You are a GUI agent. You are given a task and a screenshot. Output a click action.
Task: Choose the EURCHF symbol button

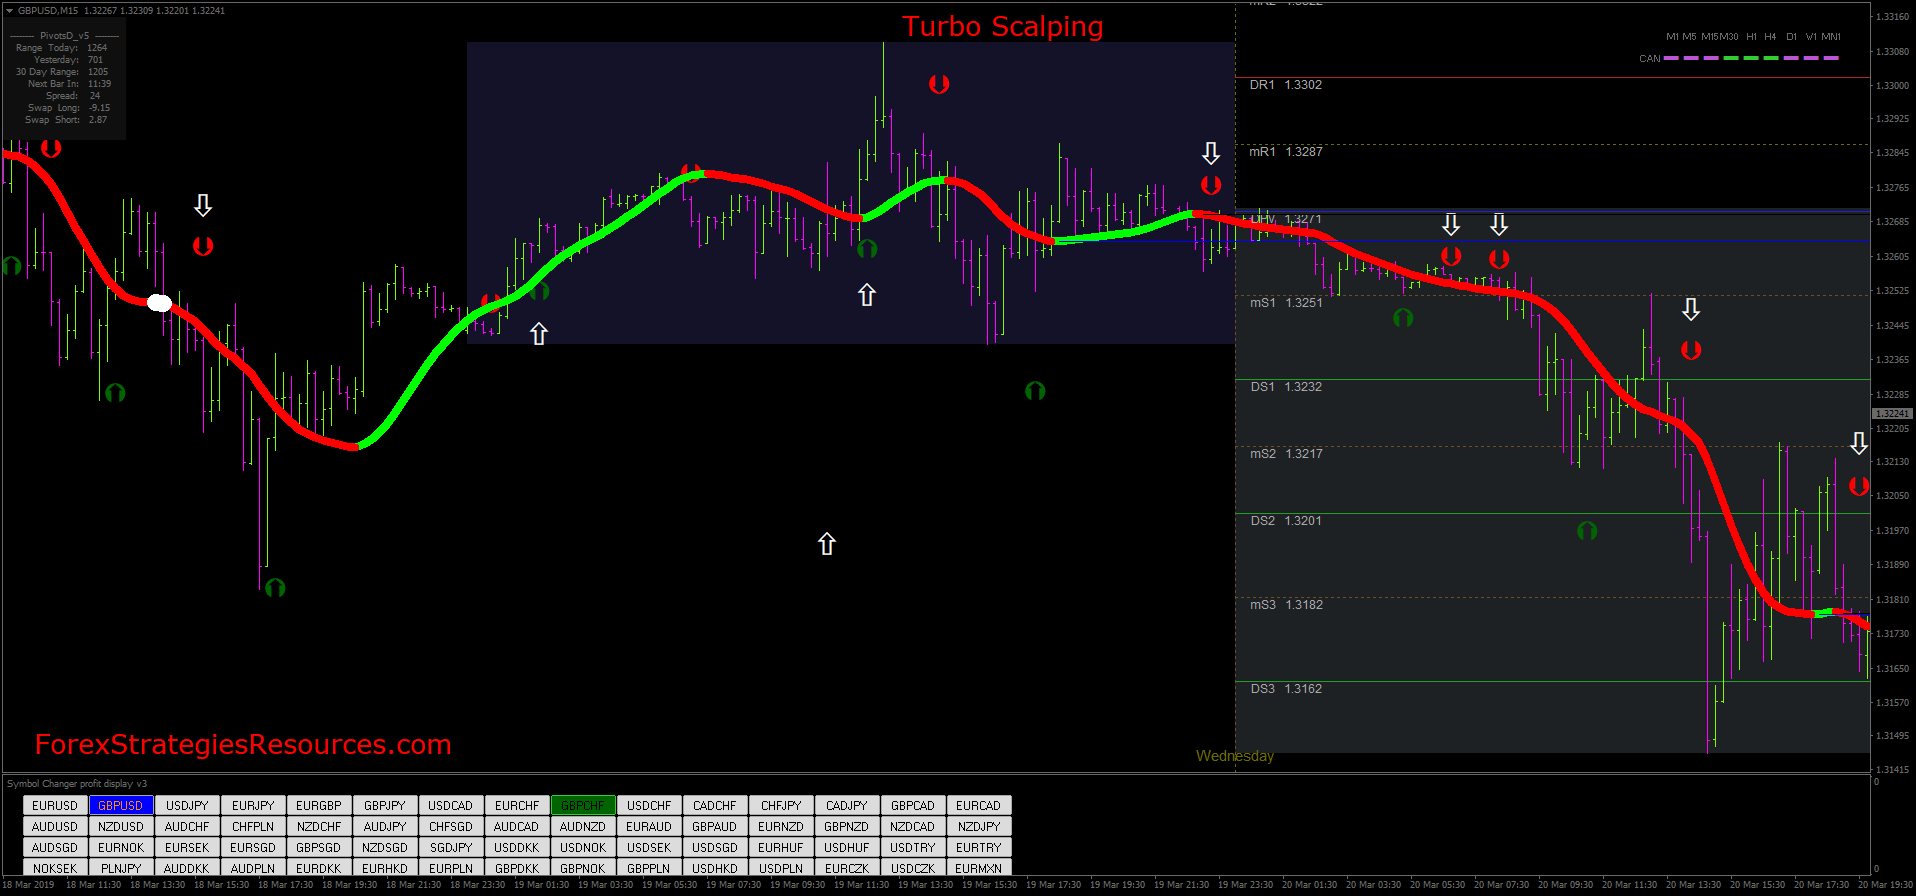pos(517,806)
